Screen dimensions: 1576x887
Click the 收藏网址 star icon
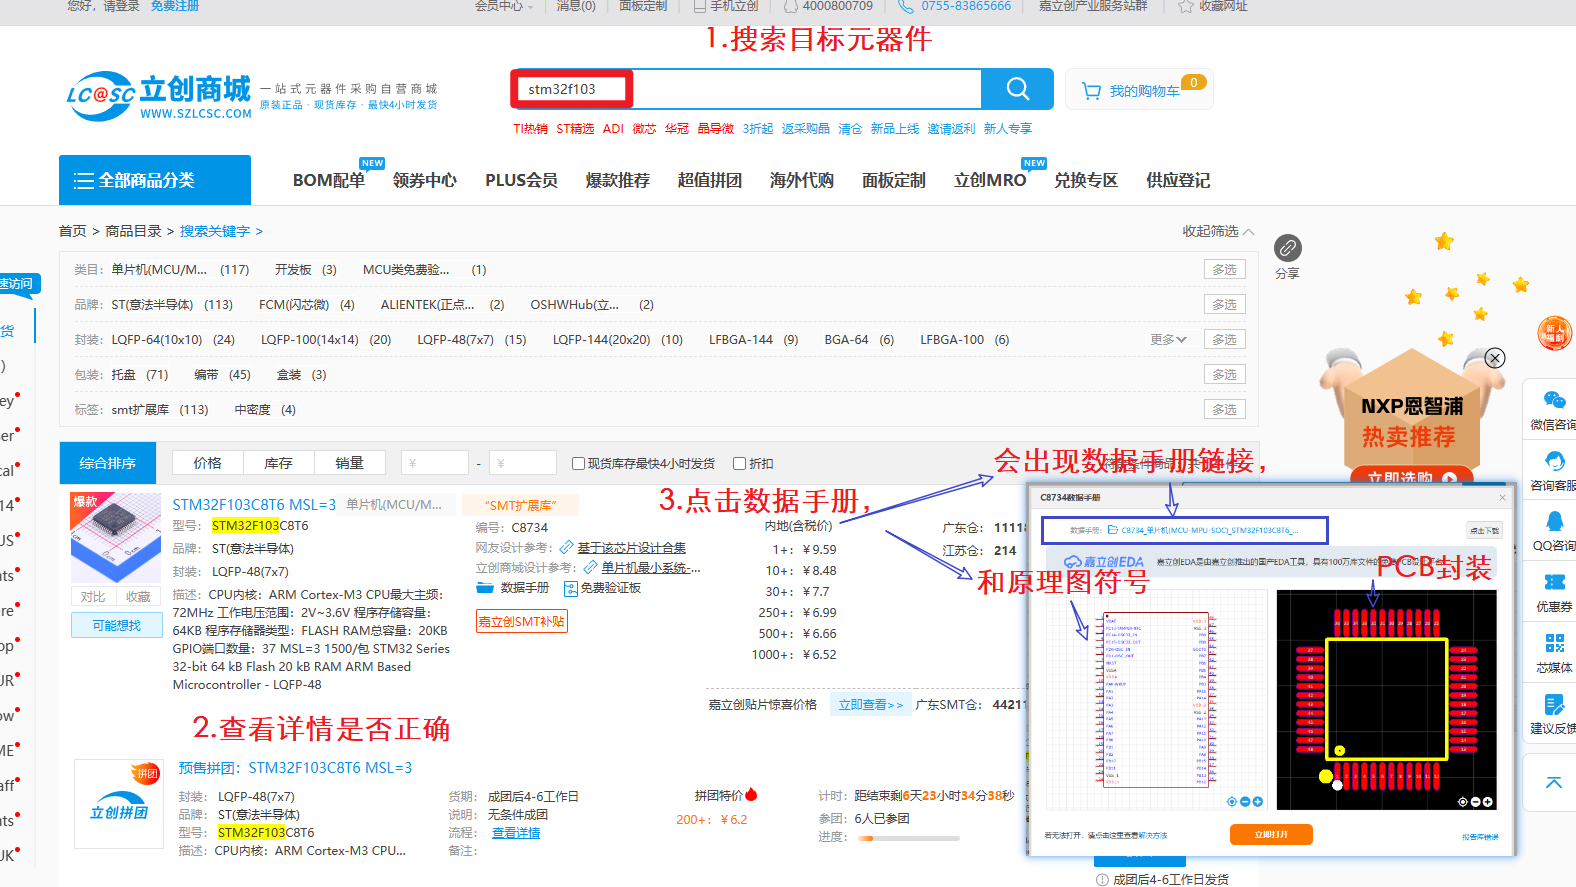pyautogui.click(x=1186, y=6)
